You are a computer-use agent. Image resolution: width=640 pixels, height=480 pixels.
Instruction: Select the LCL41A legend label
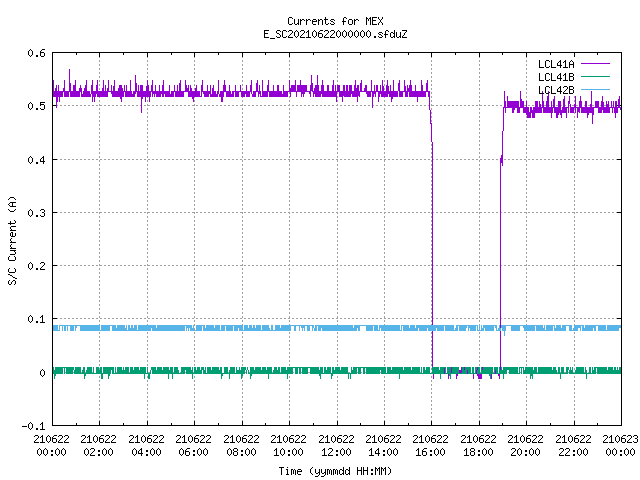tap(556, 64)
